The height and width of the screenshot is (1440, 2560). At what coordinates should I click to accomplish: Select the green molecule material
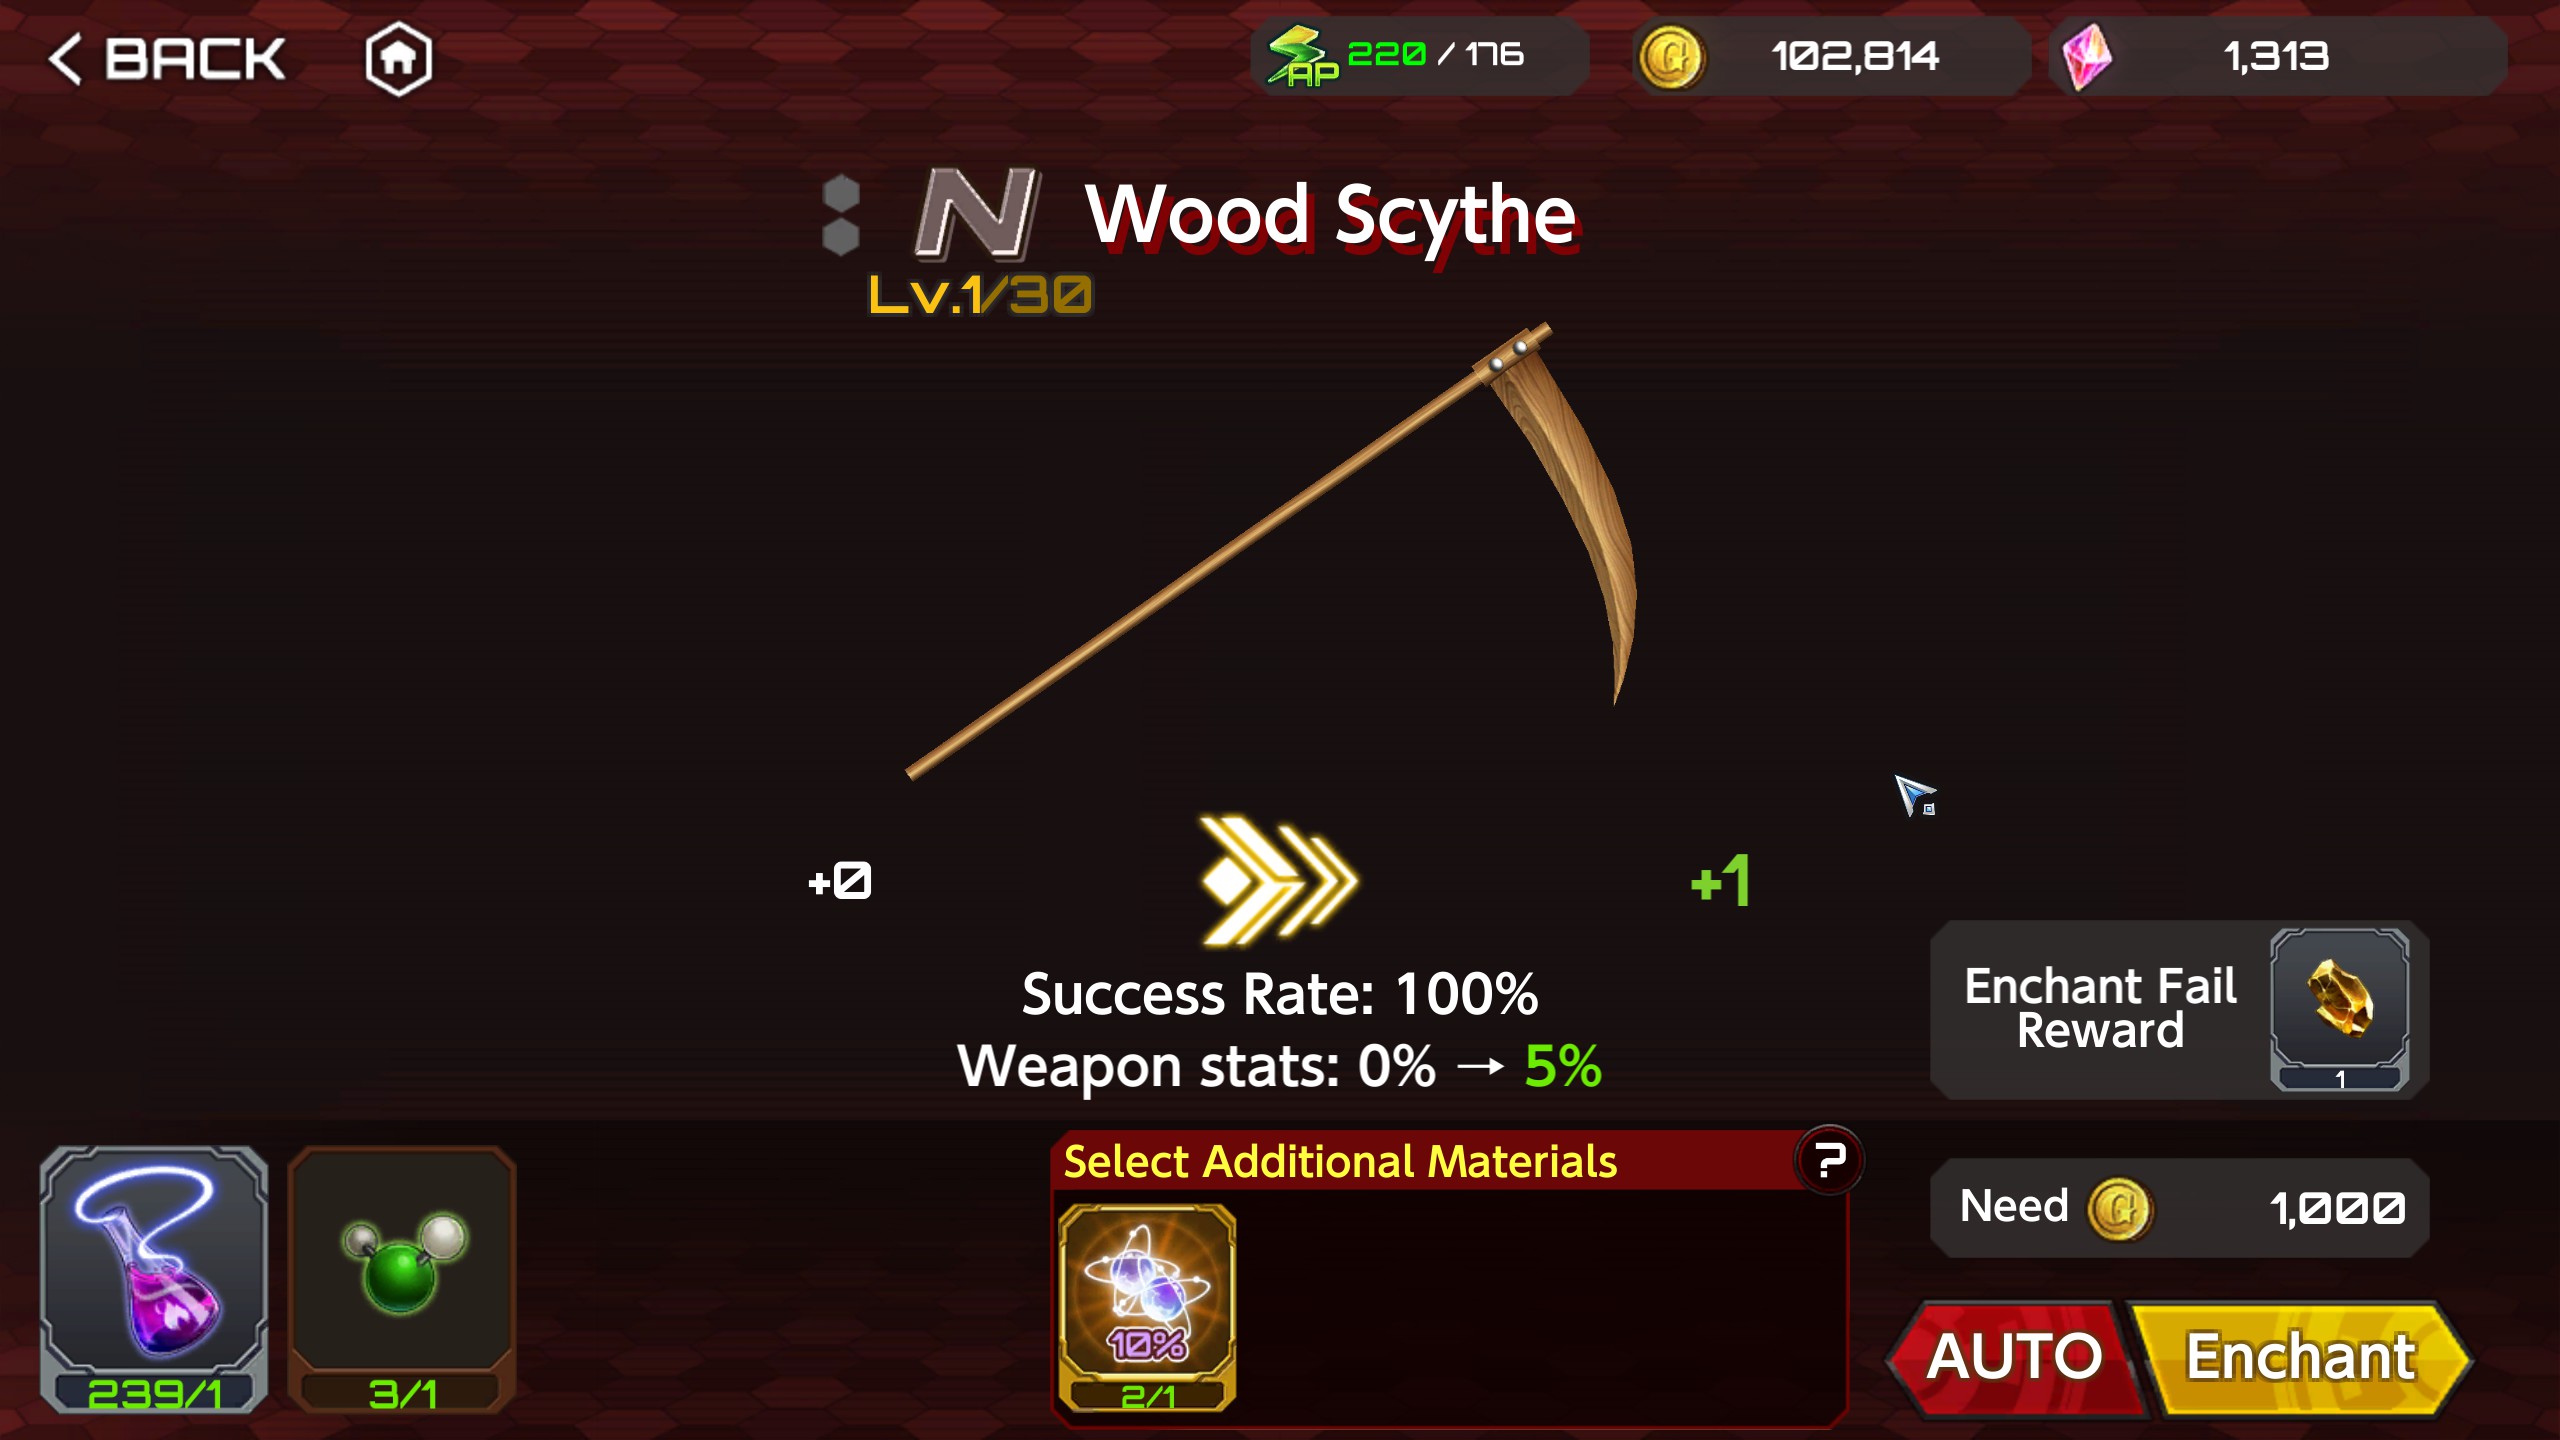tap(402, 1278)
